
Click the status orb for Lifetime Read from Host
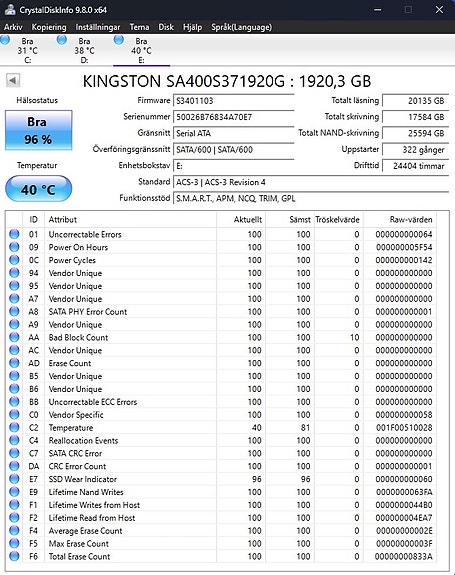(14, 517)
